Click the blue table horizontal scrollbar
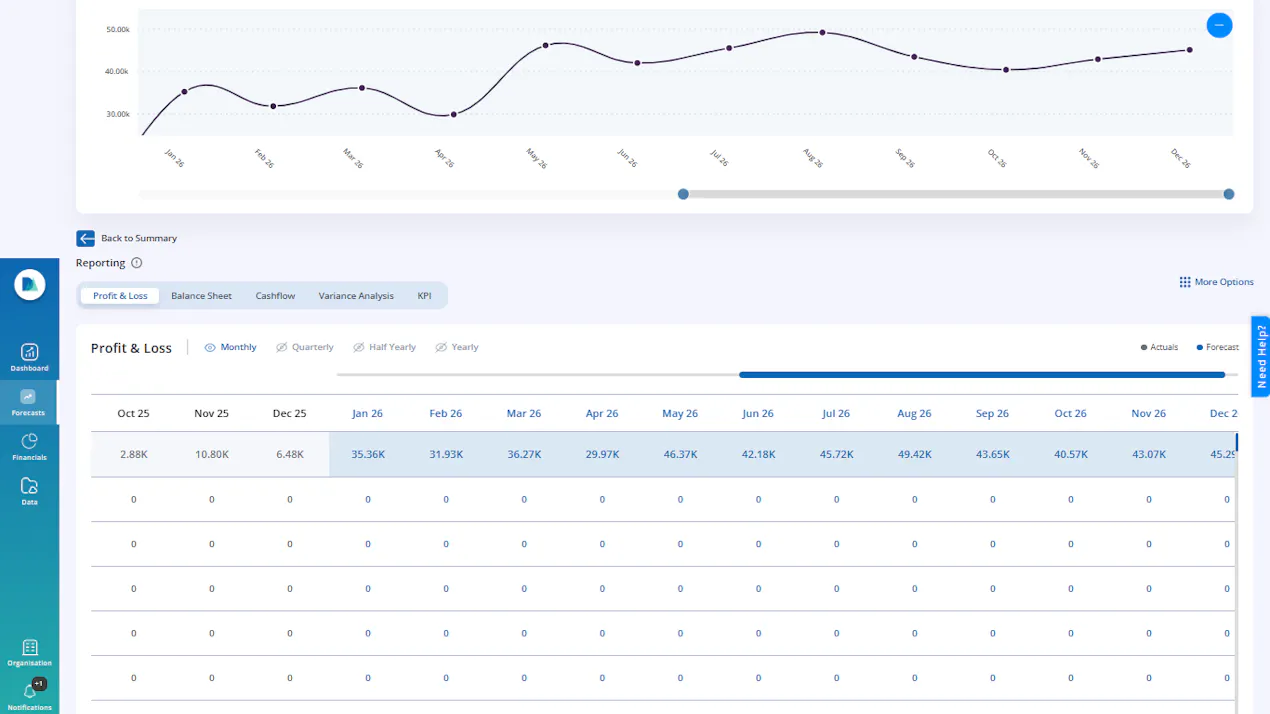Viewport: 1270px width, 714px height. click(x=982, y=375)
